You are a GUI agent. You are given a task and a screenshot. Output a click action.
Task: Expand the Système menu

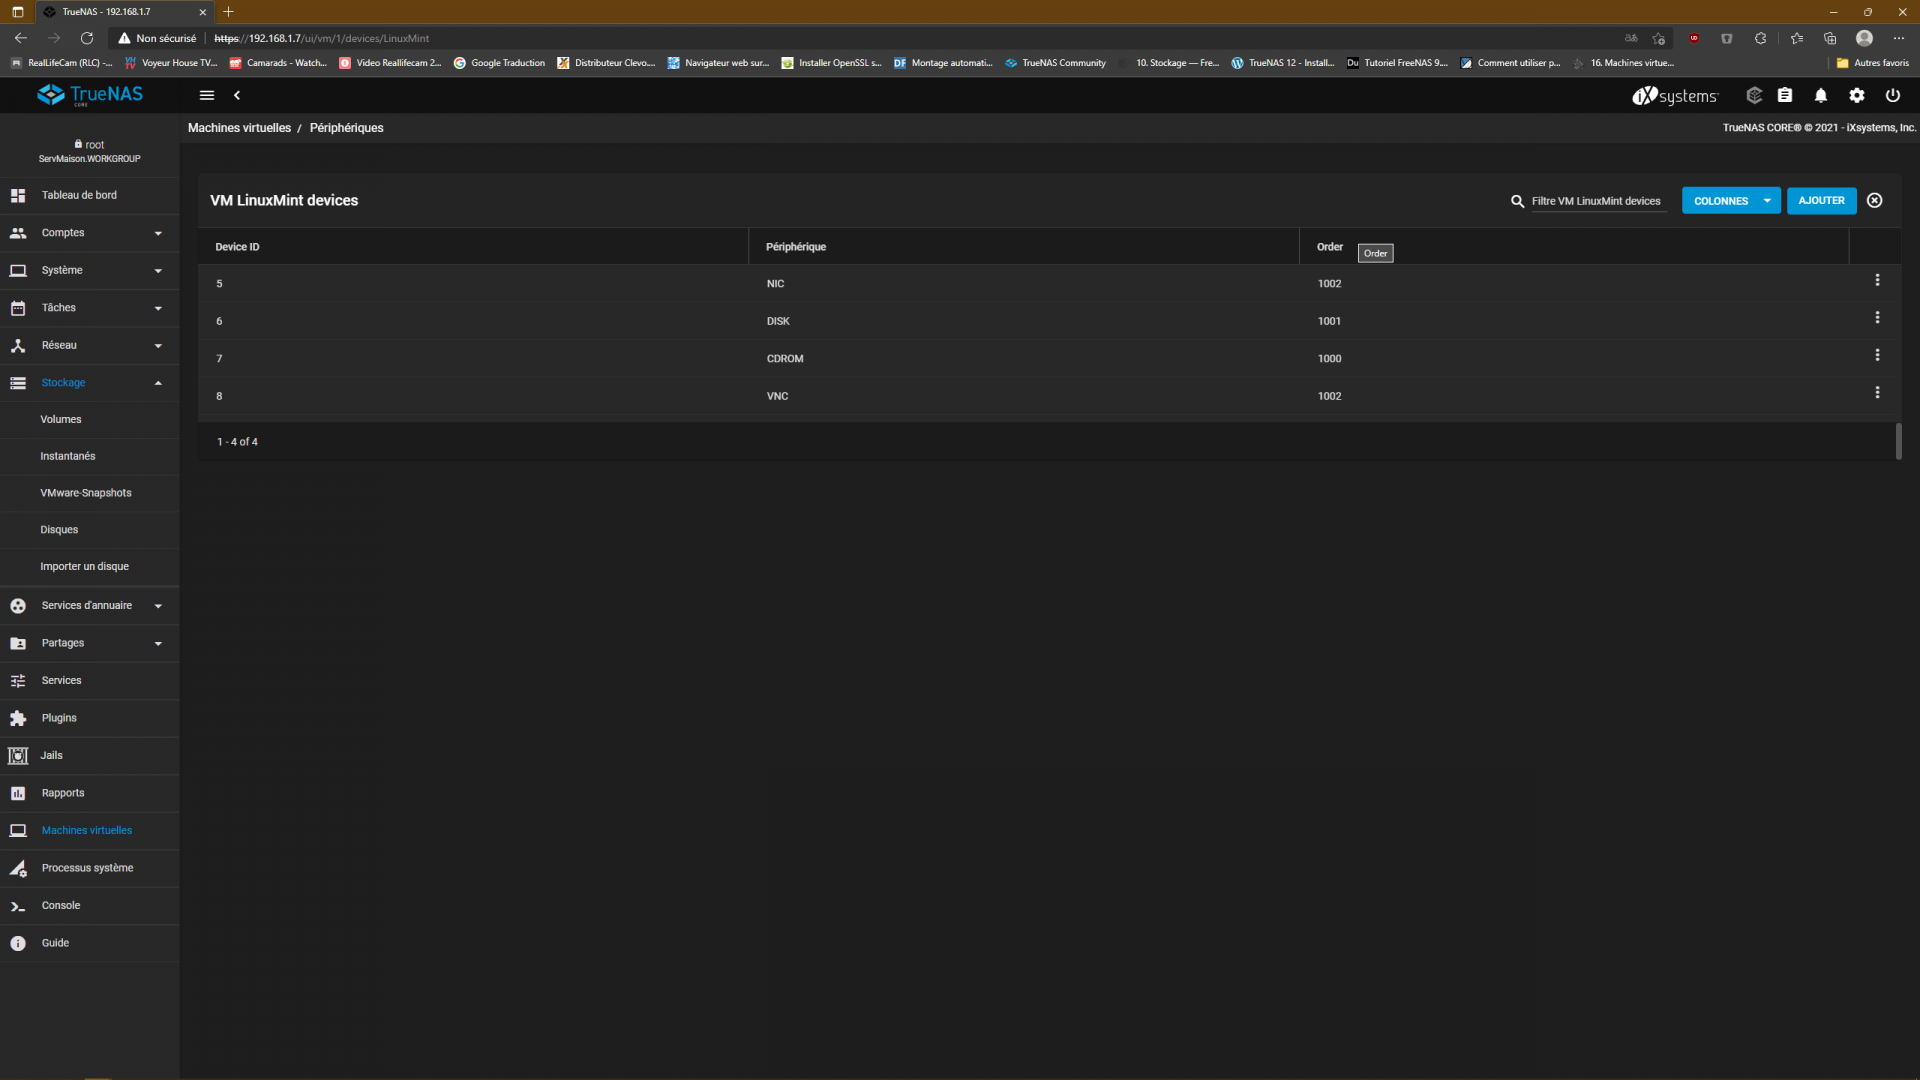point(89,270)
